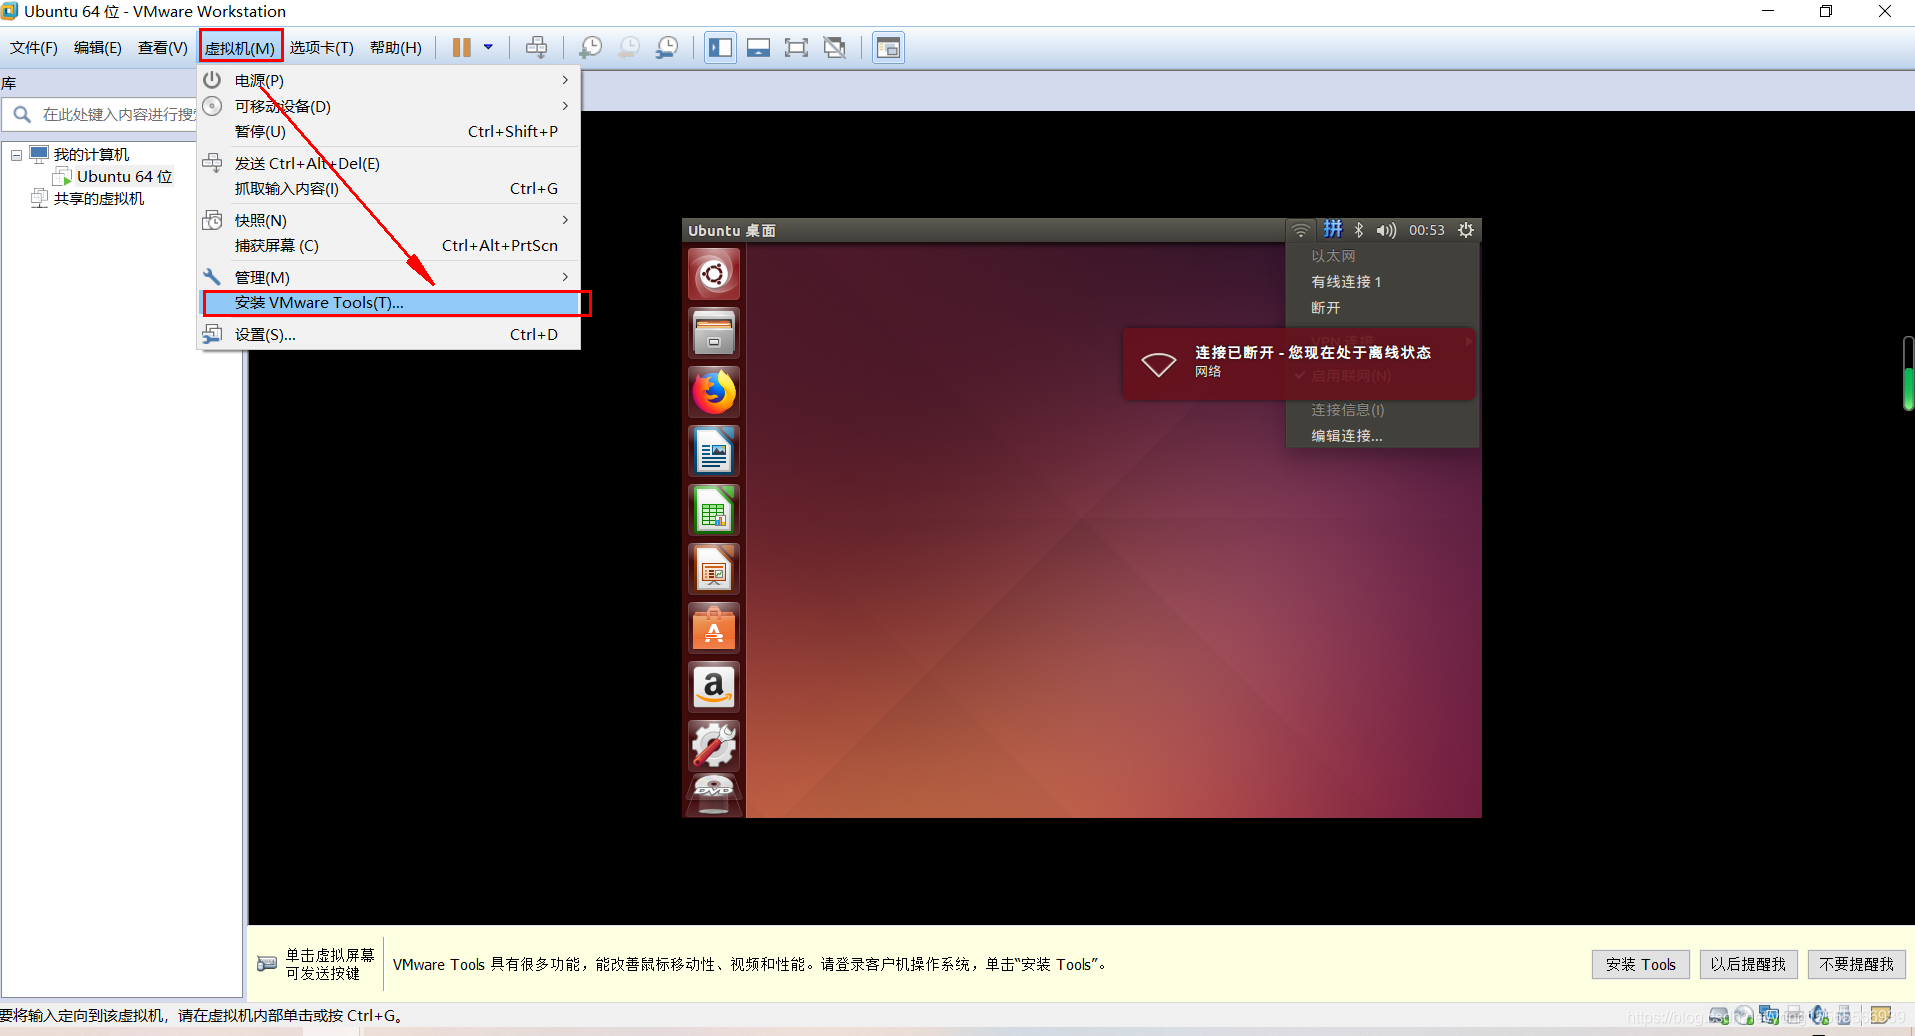Expand the 电源(P) submenu
1915x1036 pixels.
click(389, 80)
